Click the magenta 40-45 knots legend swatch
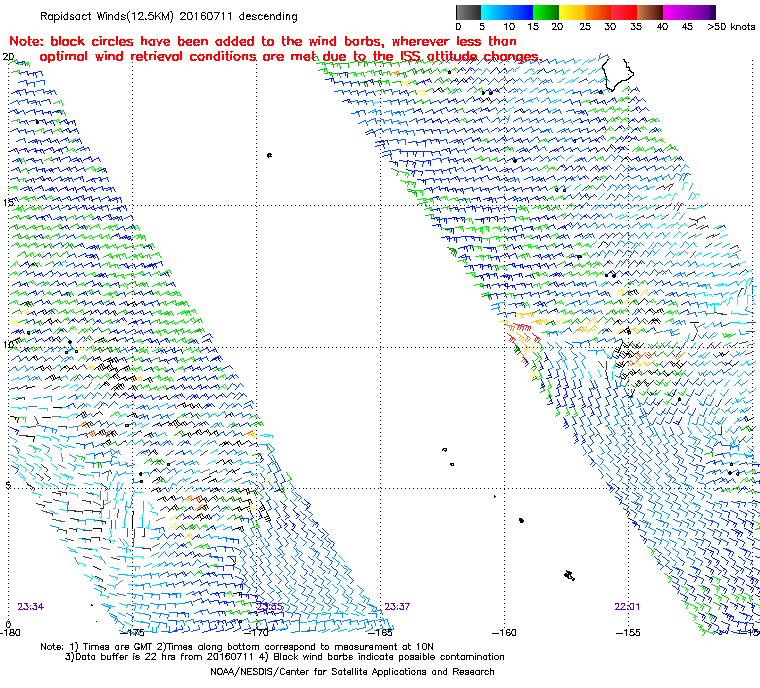This screenshot has height=688, width=760. click(x=677, y=12)
